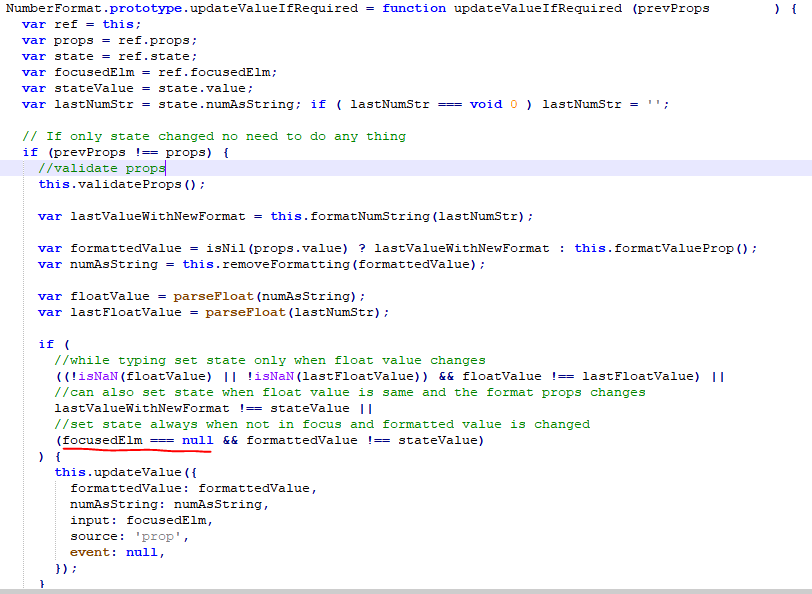Viewport: 812px width, 594px height.
Task: Click 'this.formatNumString(lastNumStr)' in the code
Action: [398, 216]
